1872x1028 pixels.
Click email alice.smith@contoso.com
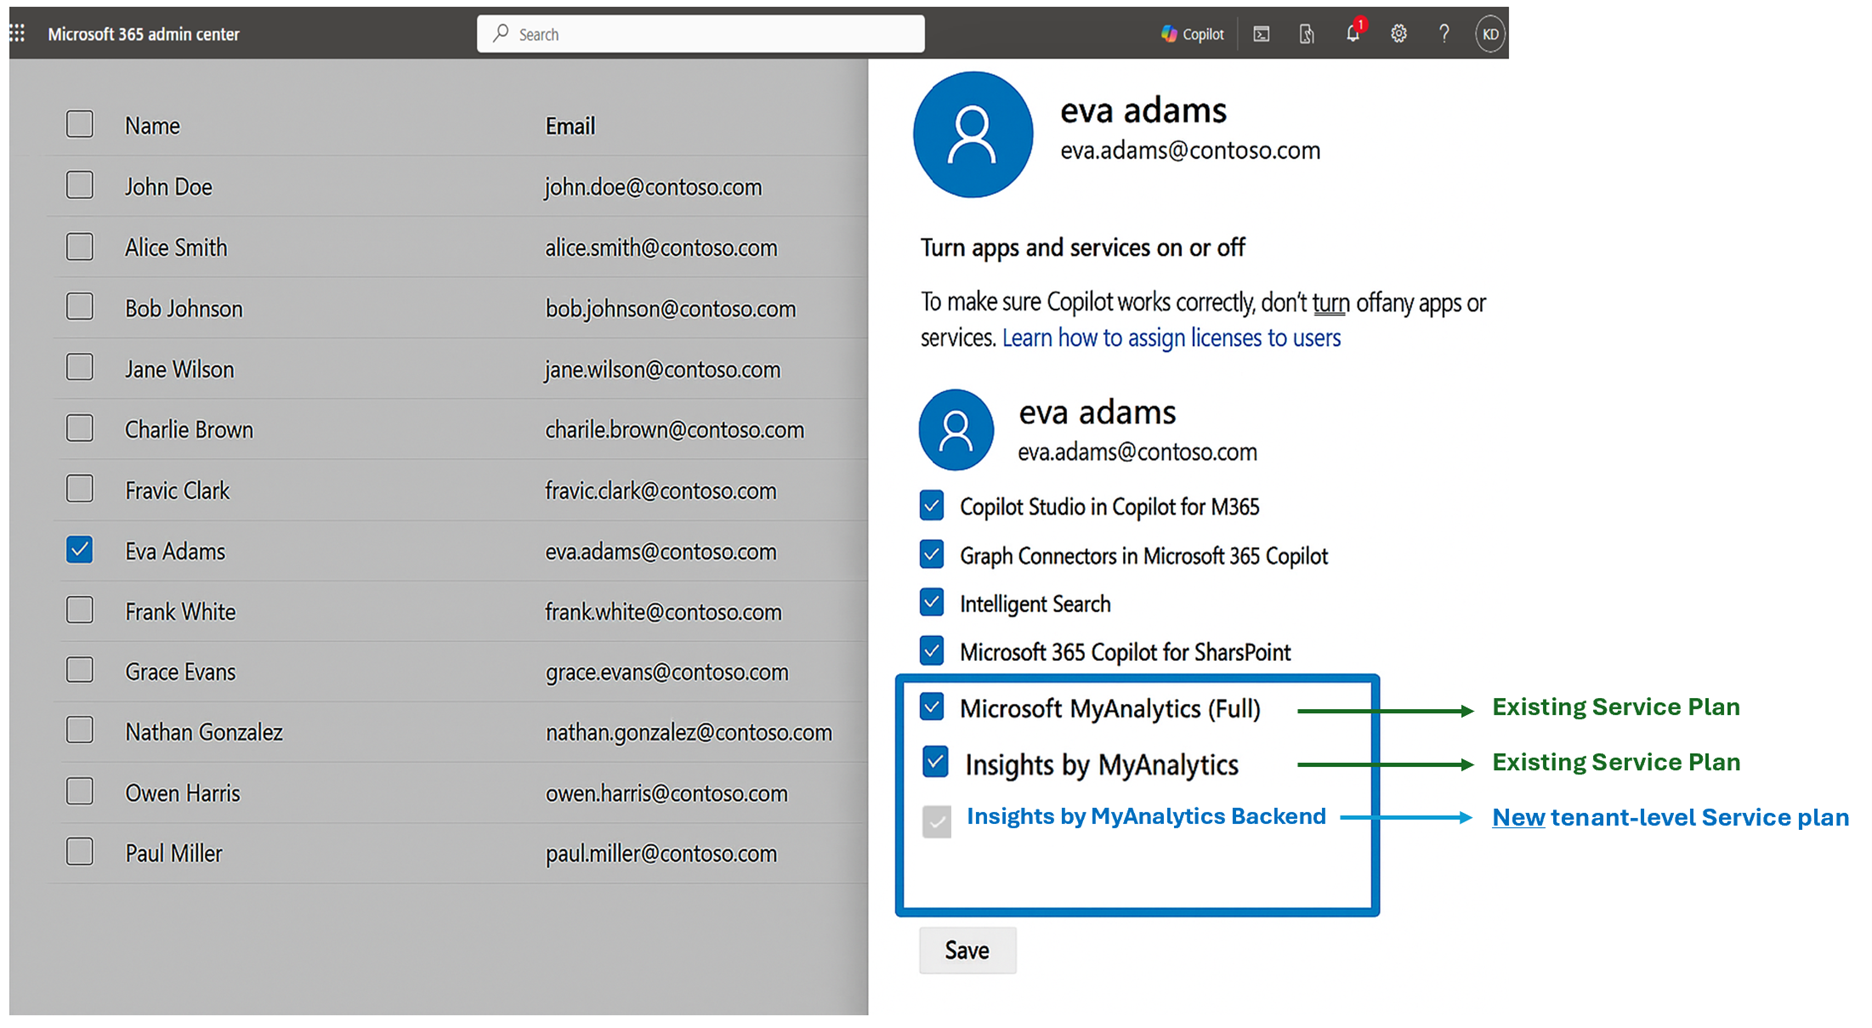click(661, 248)
